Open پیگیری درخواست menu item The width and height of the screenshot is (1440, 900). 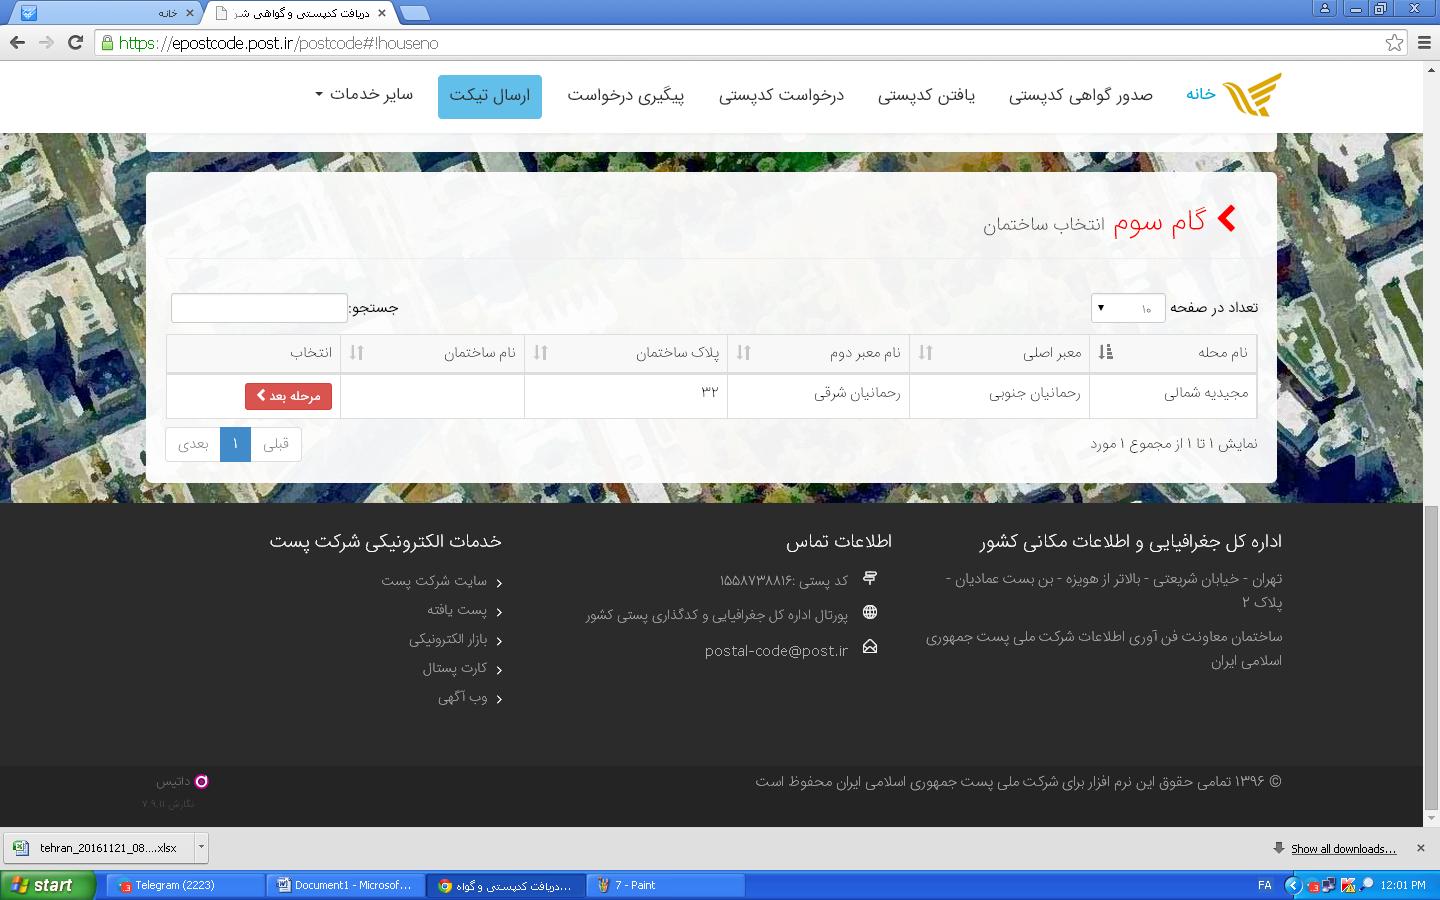click(x=626, y=95)
